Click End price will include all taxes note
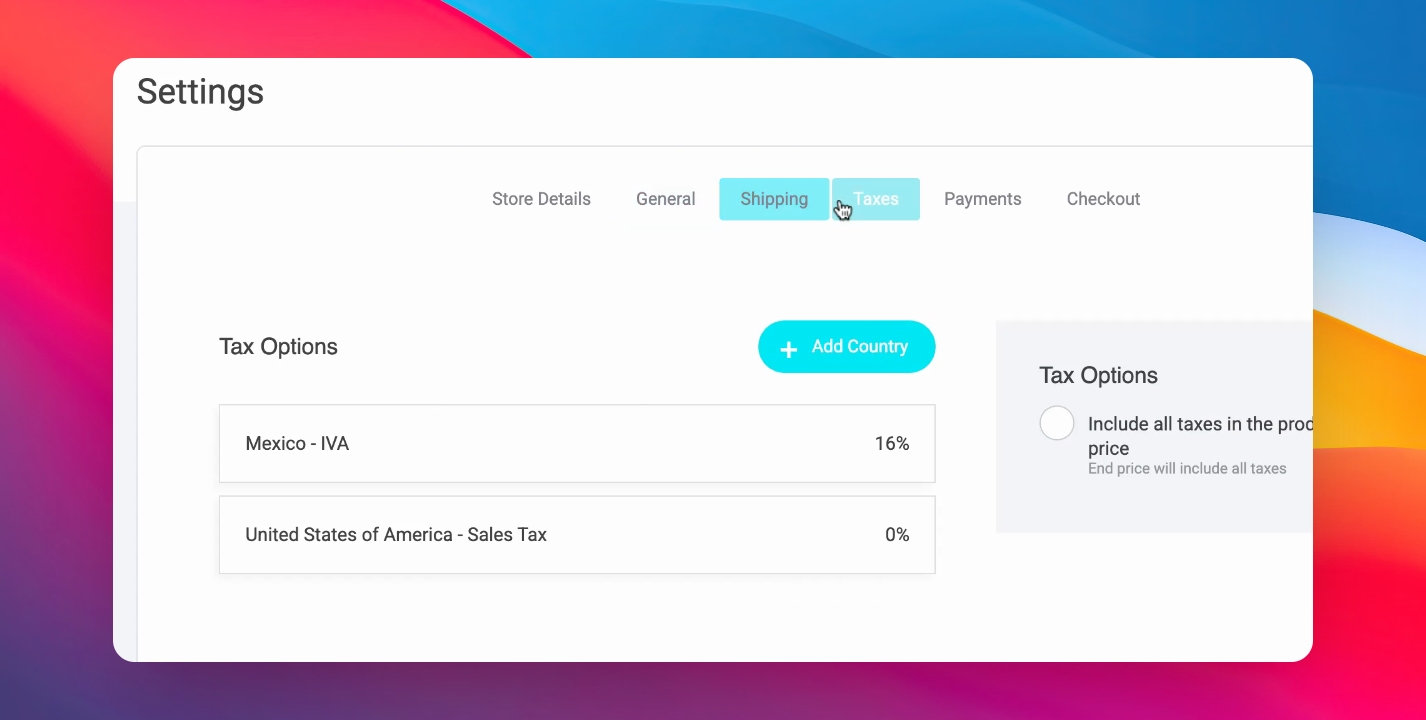 (x=1187, y=468)
